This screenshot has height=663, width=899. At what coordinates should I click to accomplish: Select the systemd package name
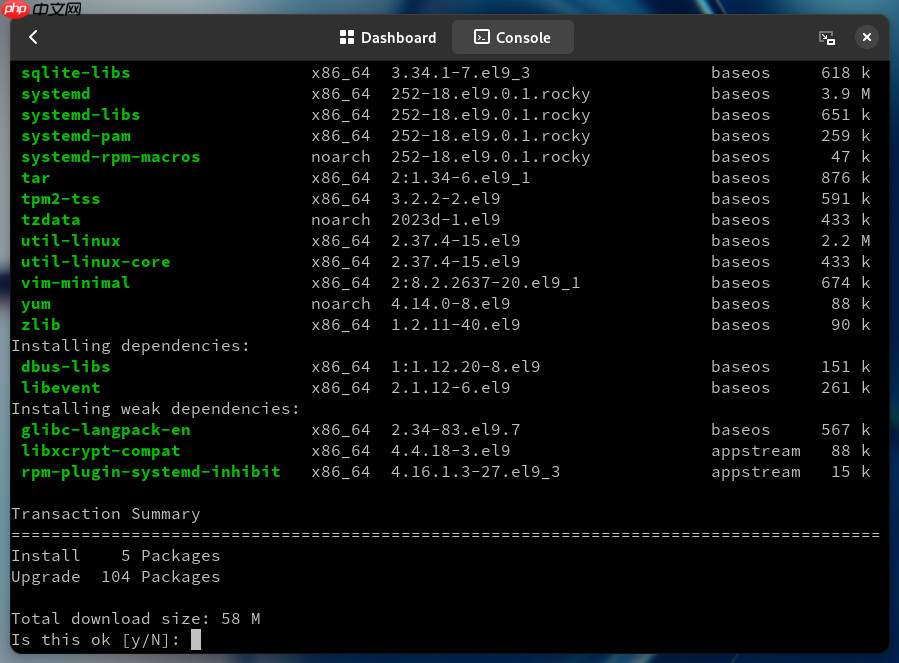click(55, 93)
